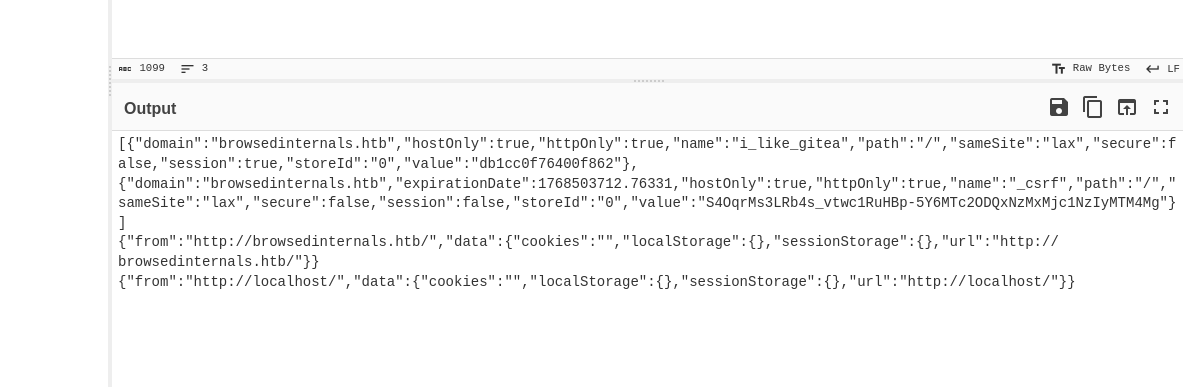This screenshot has height=387, width=1183.
Task: Click the Output panel title
Action: [150, 109]
